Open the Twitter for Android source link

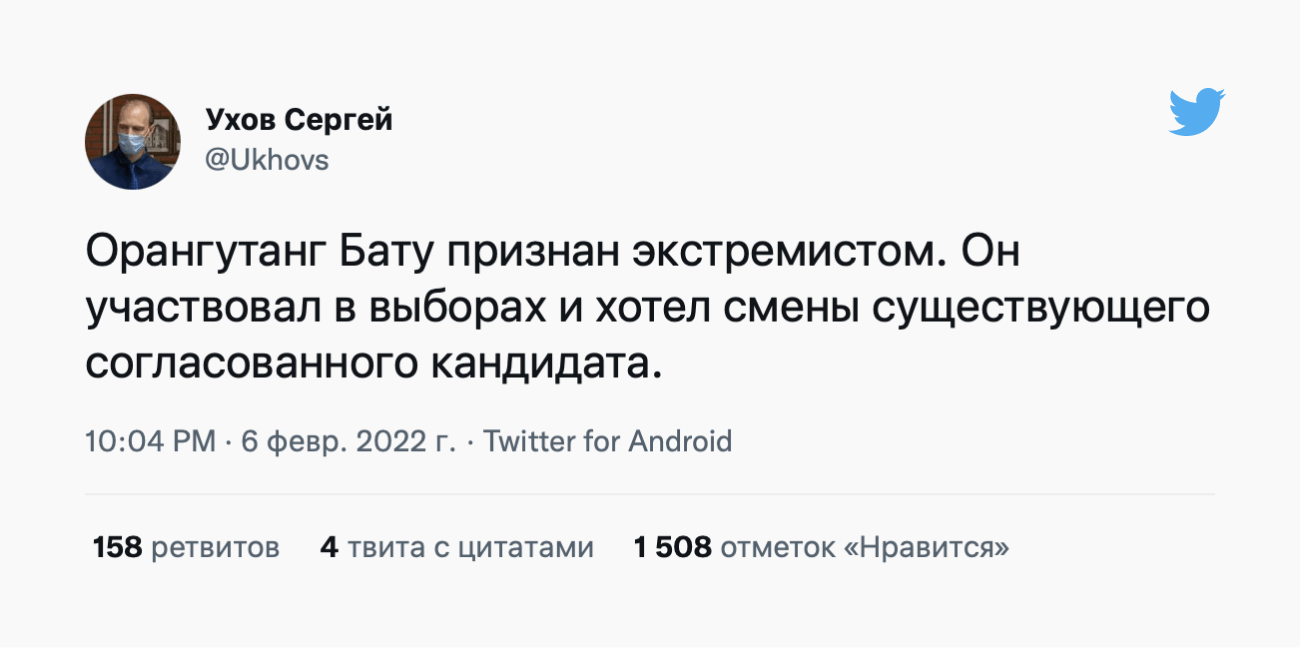click(x=608, y=441)
